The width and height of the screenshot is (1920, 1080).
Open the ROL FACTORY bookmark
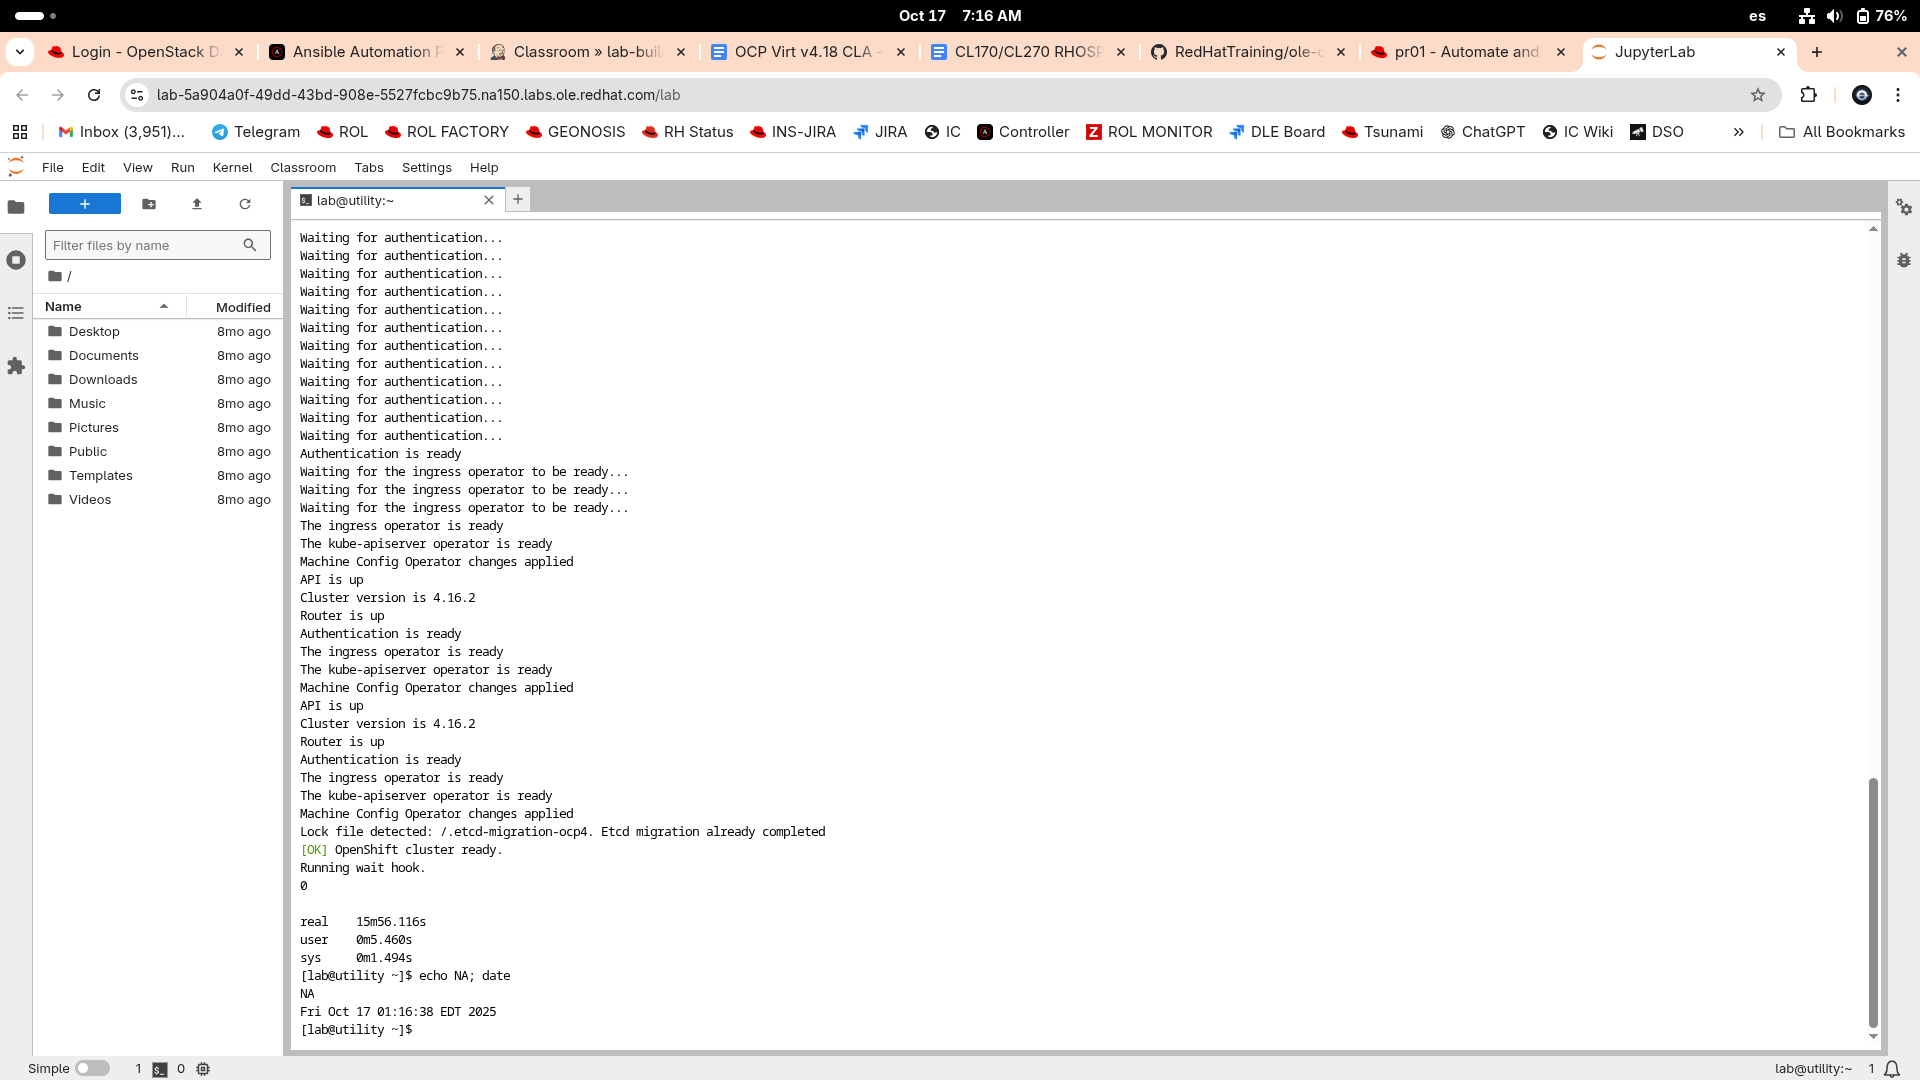(x=446, y=132)
